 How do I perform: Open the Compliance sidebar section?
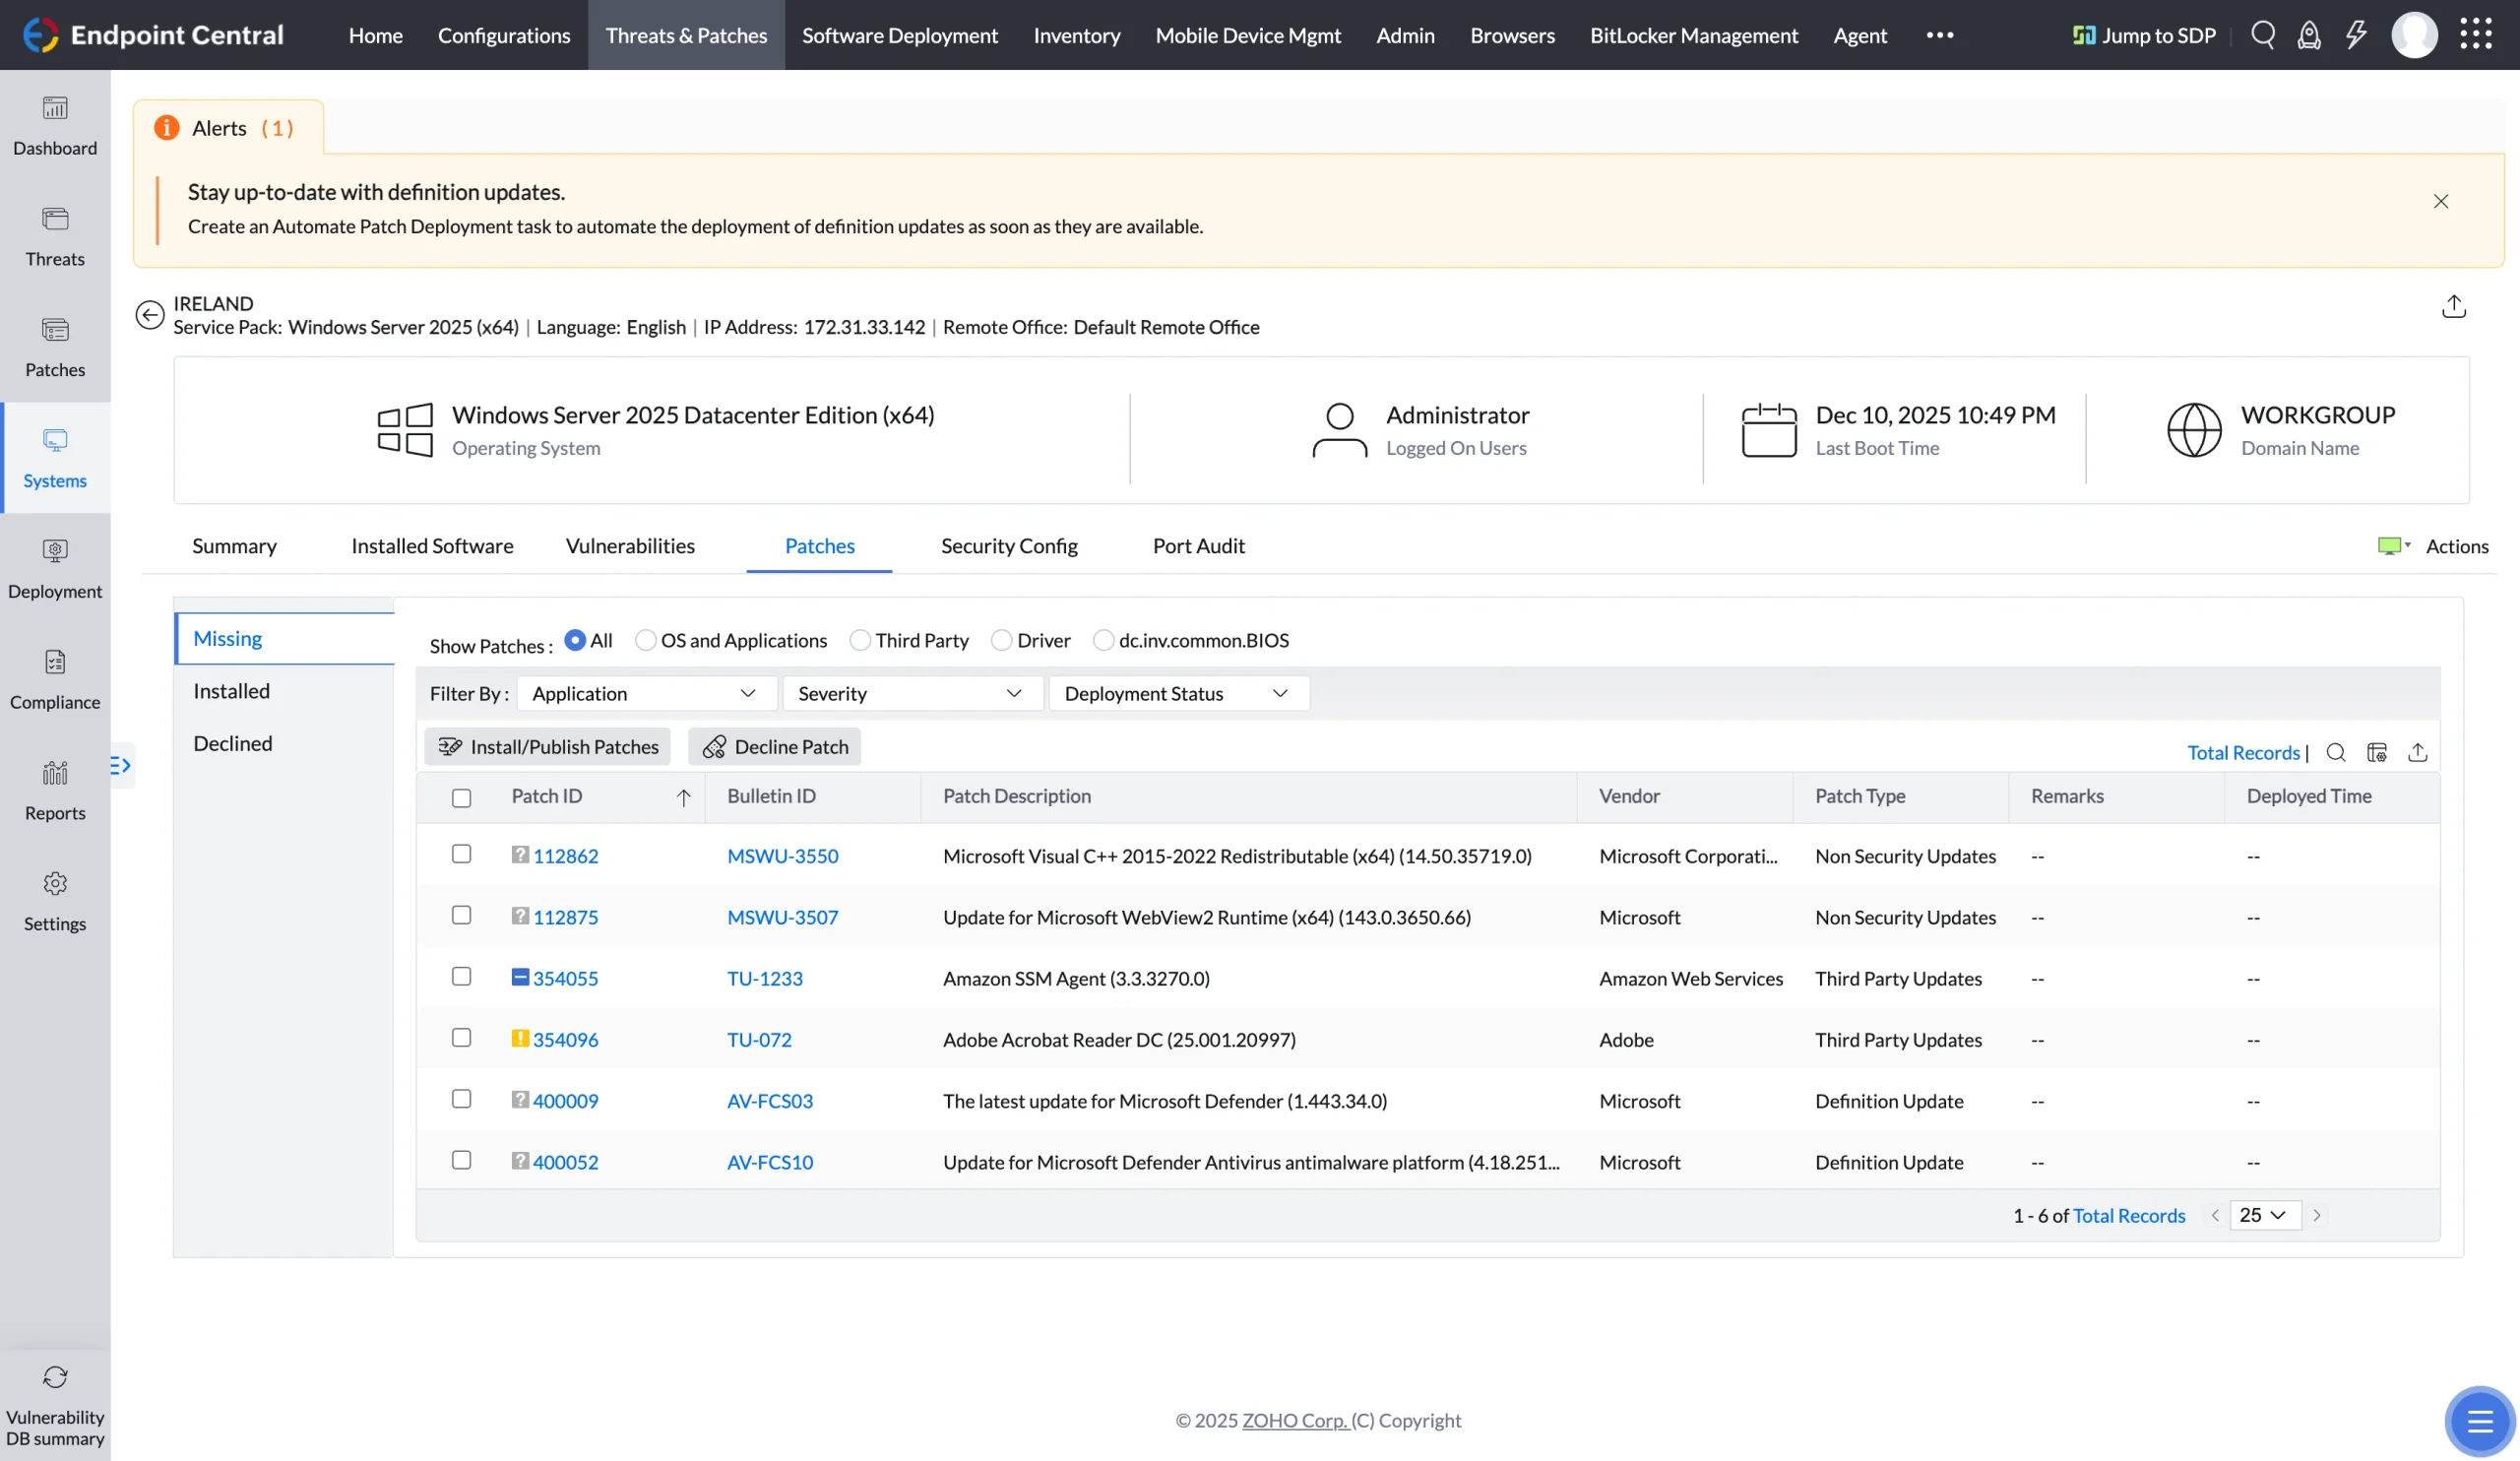click(55, 680)
